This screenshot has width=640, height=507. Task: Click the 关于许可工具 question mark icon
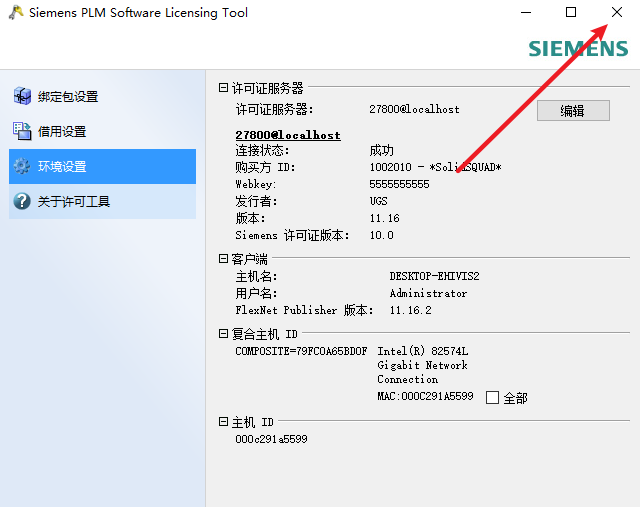22,201
